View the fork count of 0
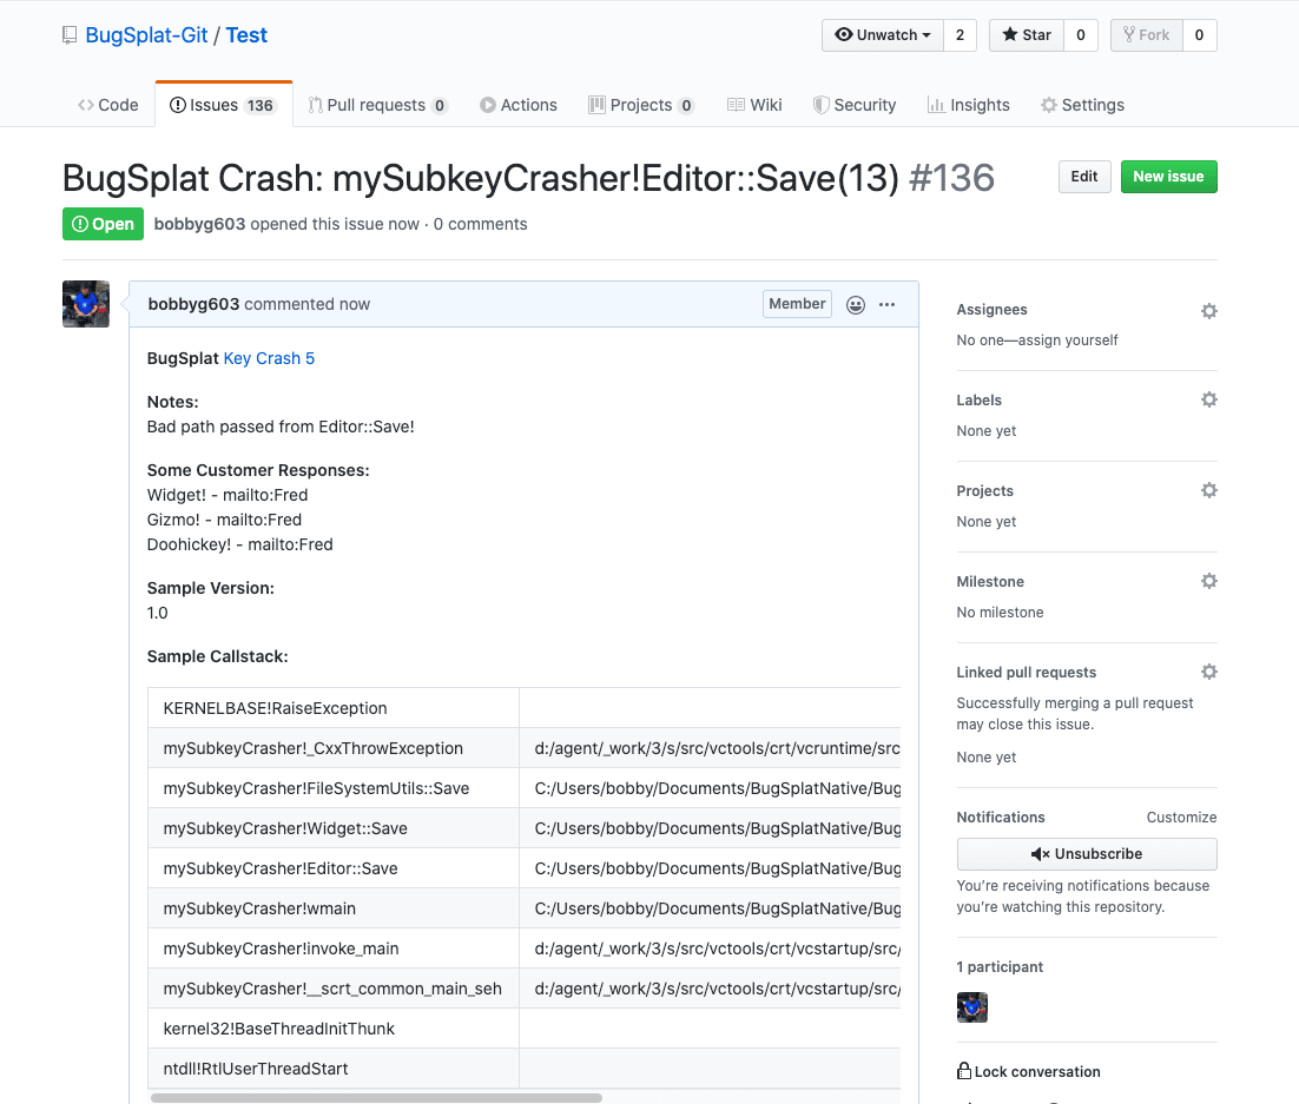 click(1199, 35)
